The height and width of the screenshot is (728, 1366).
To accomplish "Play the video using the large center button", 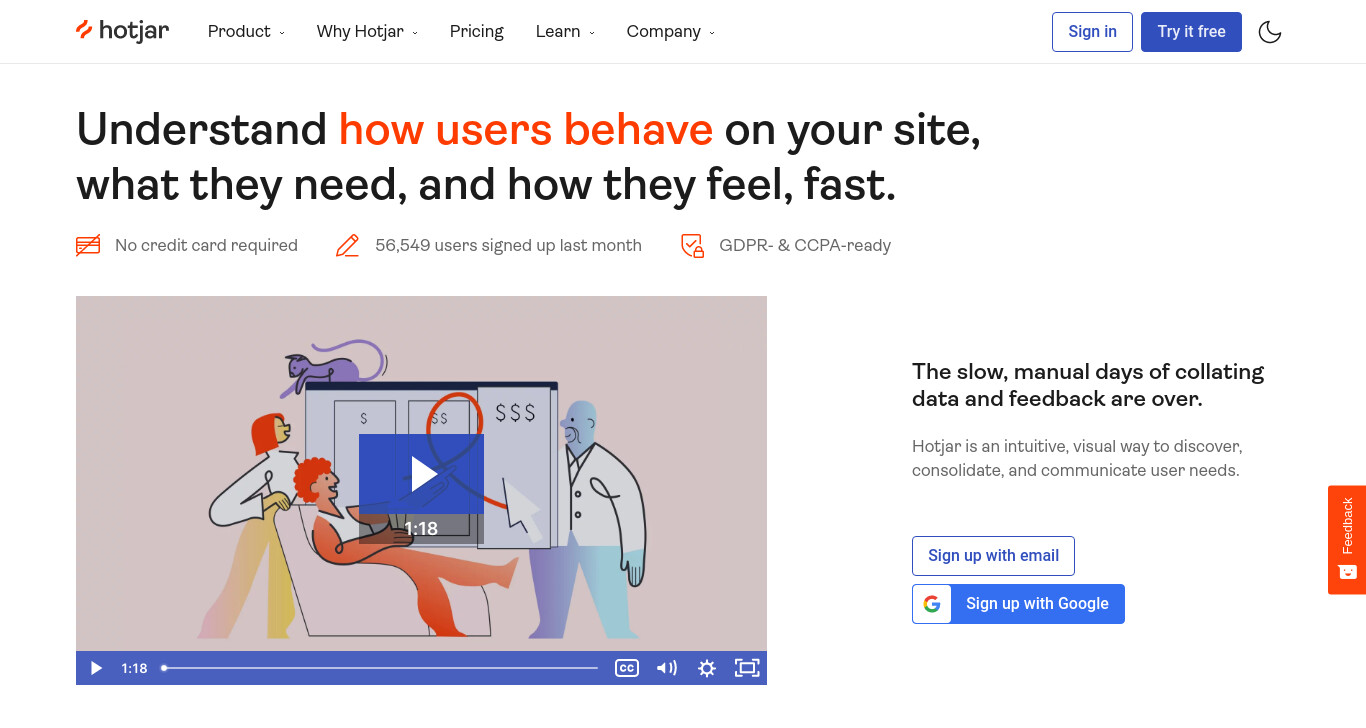I will (x=421, y=474).
